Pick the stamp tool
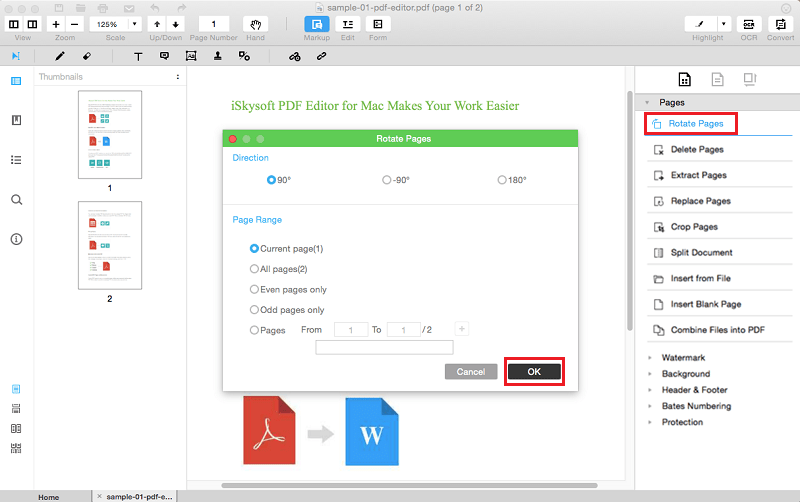800x502 pixels. tap(218, 56)
